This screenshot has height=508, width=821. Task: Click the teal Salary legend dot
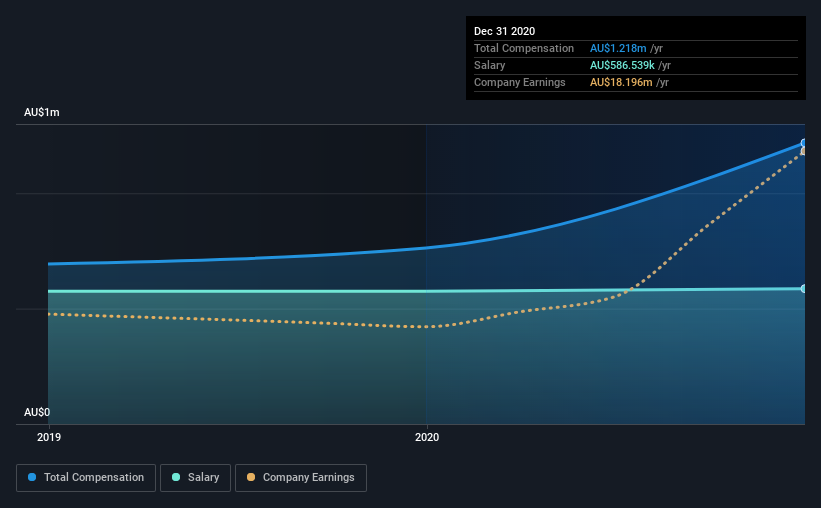point(176,477)
